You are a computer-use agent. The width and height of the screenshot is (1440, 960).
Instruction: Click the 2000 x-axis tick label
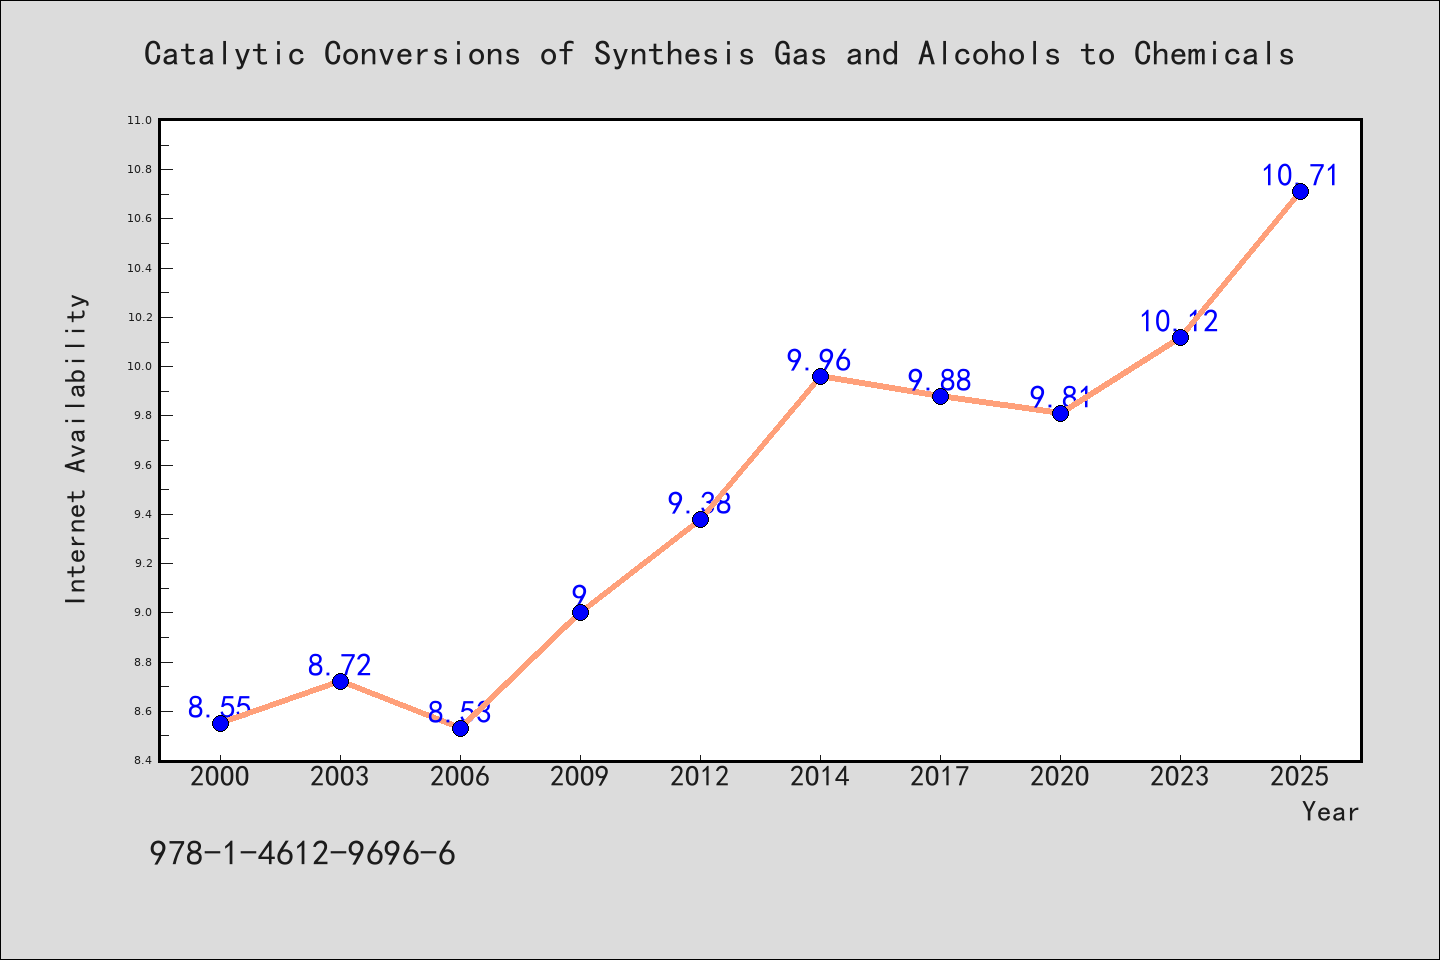coord(220,777)
